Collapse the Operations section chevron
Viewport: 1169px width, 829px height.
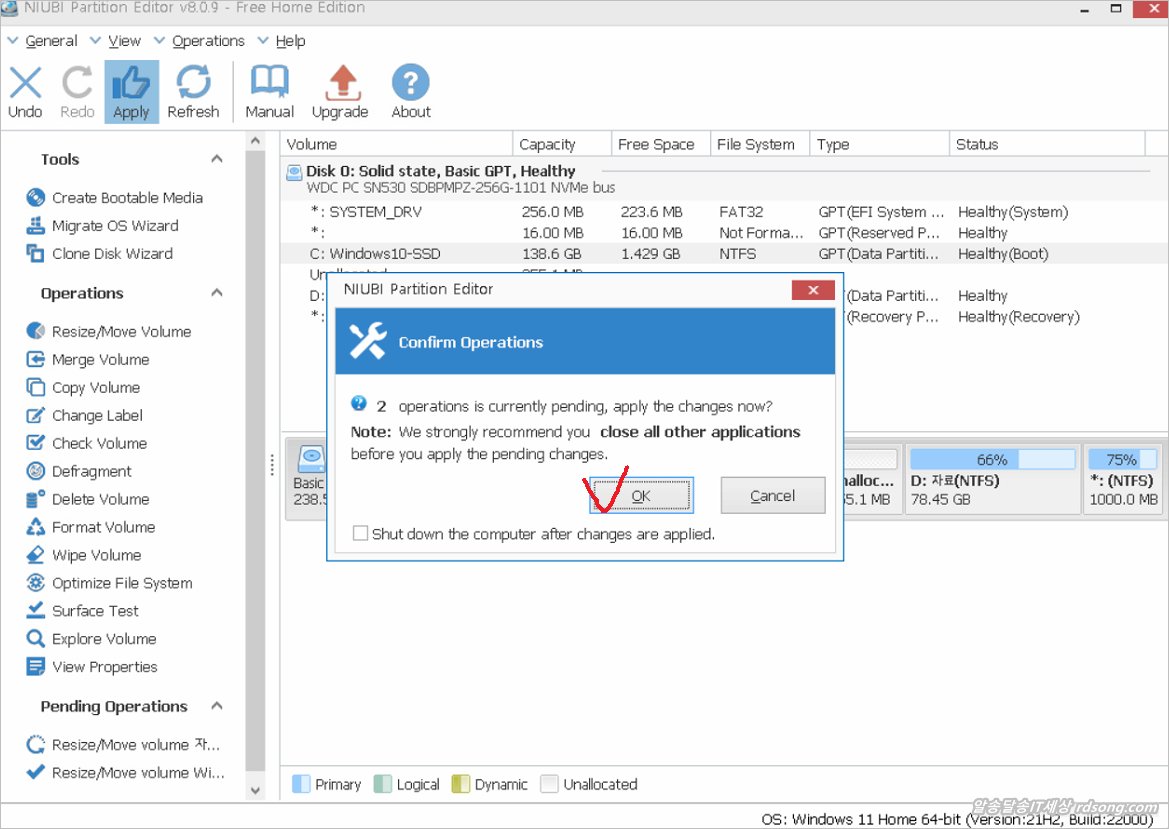pyautogui.click(x=217, y=293)
